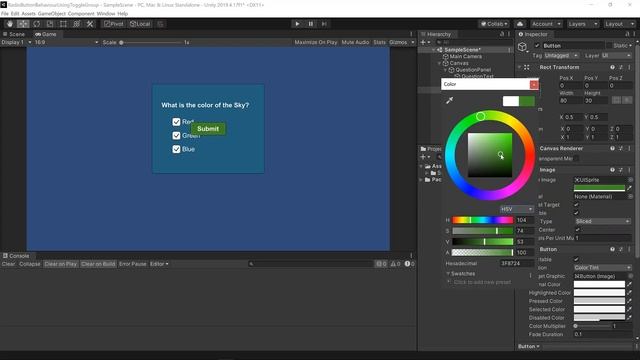Click the GameObject cube icon in Inspector
This screenshot has width=640, height=360.
[522, 47]
